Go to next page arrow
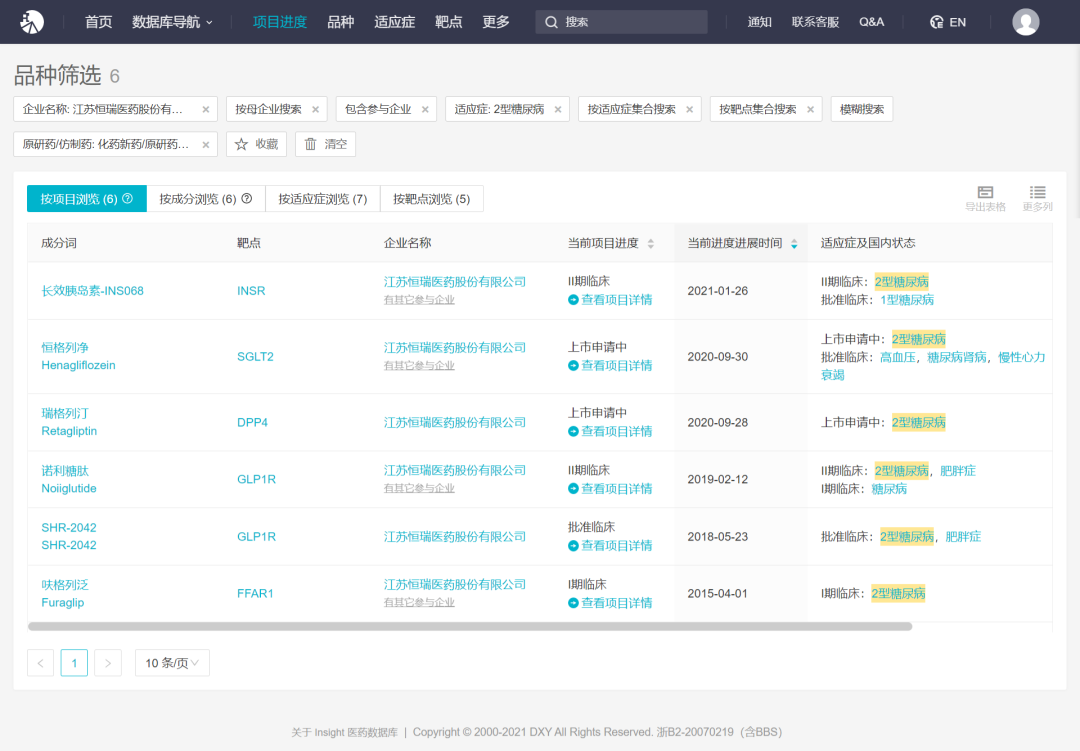This screenshot has height=751, width=1080. pos(108,663)
